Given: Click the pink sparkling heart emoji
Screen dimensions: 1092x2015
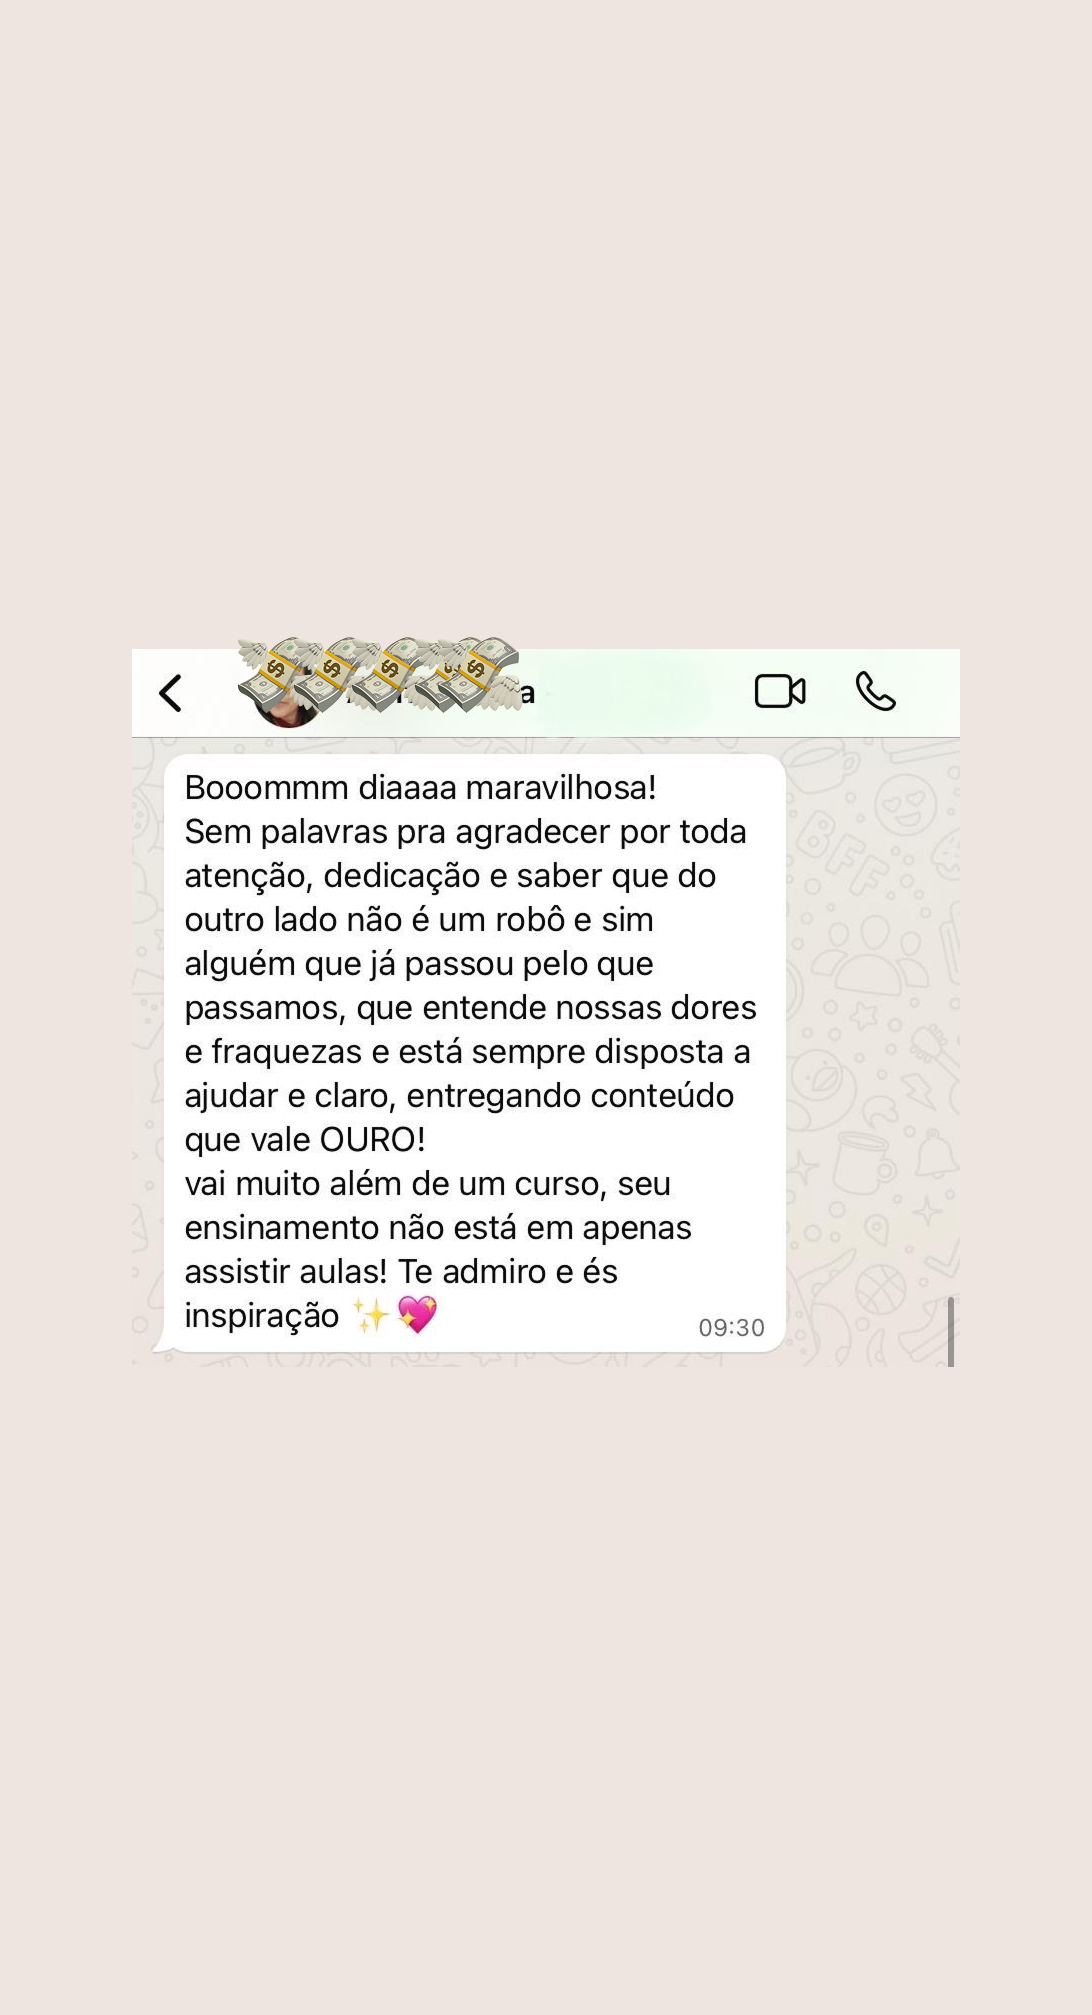Looking at the screenshot, I should (417, 1315).
